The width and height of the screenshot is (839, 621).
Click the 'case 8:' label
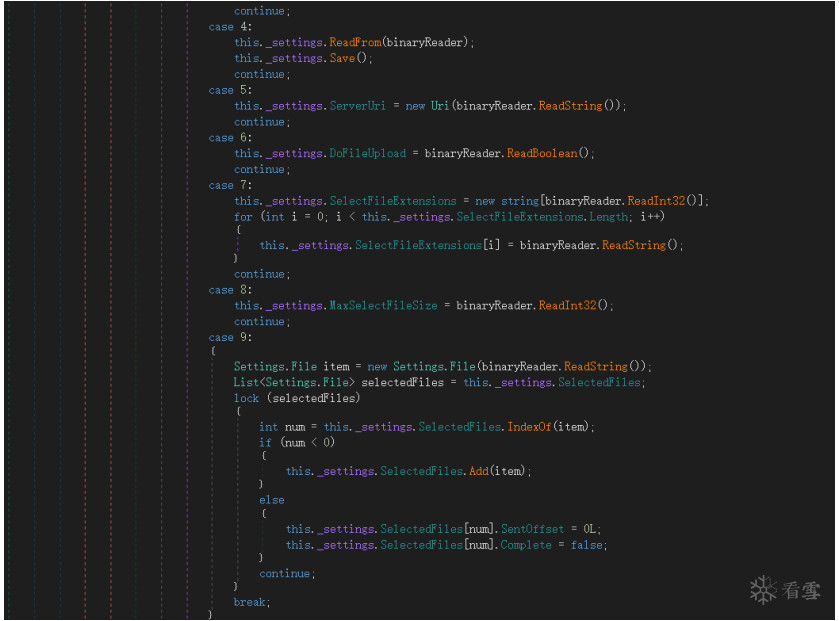(230, 290)
